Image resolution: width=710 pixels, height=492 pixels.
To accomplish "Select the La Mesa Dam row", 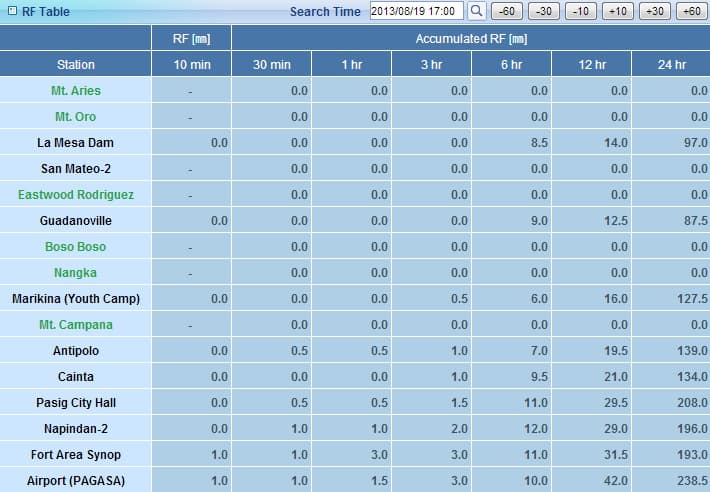I will 75,143.
